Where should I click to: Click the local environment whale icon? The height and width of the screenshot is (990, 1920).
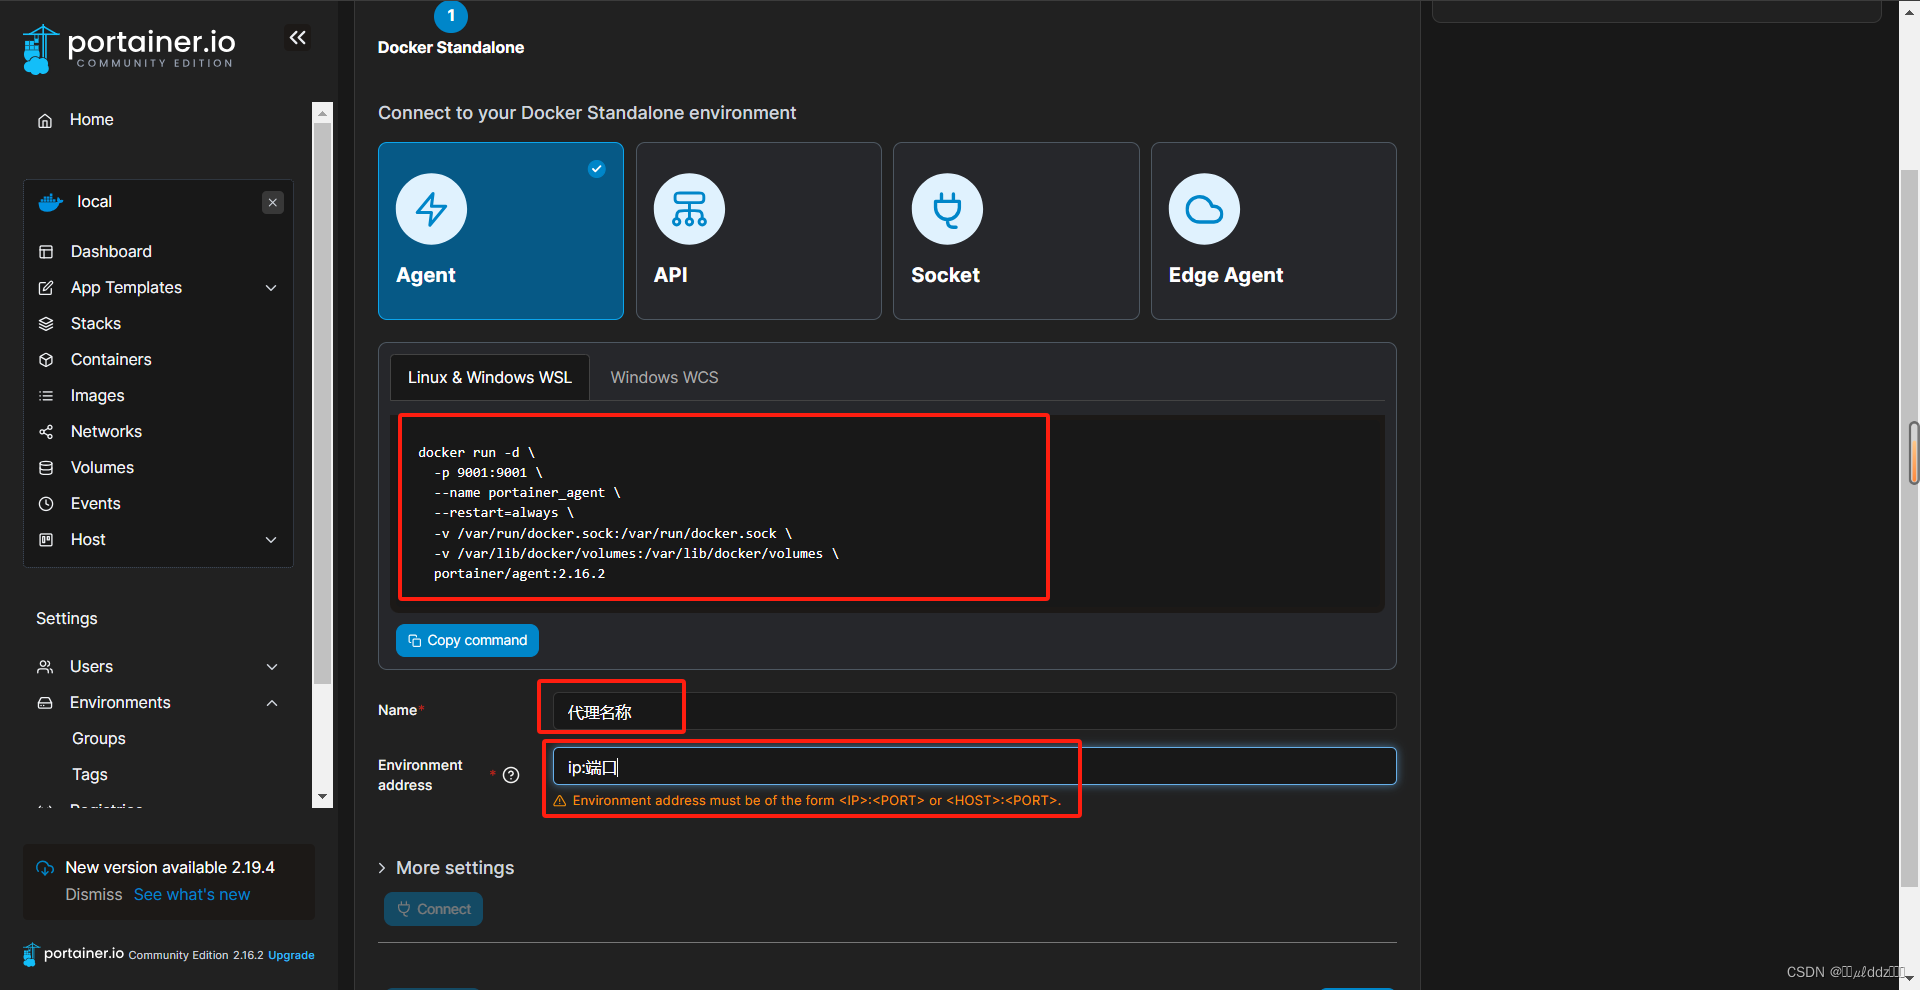51,202
